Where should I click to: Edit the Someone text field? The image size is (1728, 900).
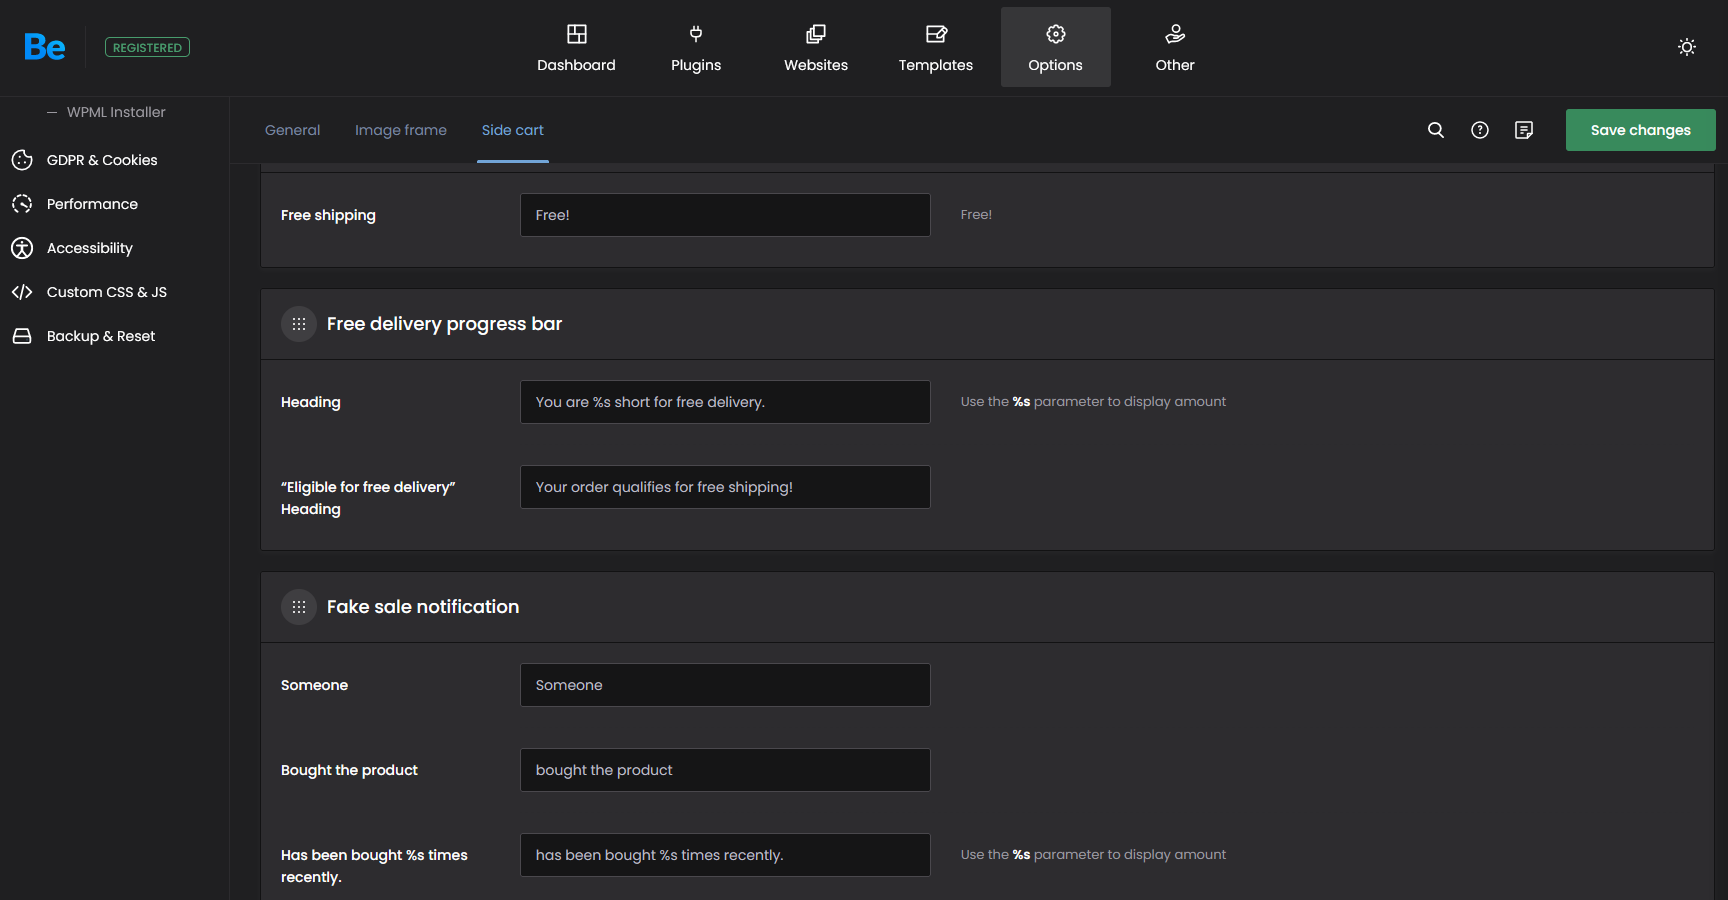point(725,685)
